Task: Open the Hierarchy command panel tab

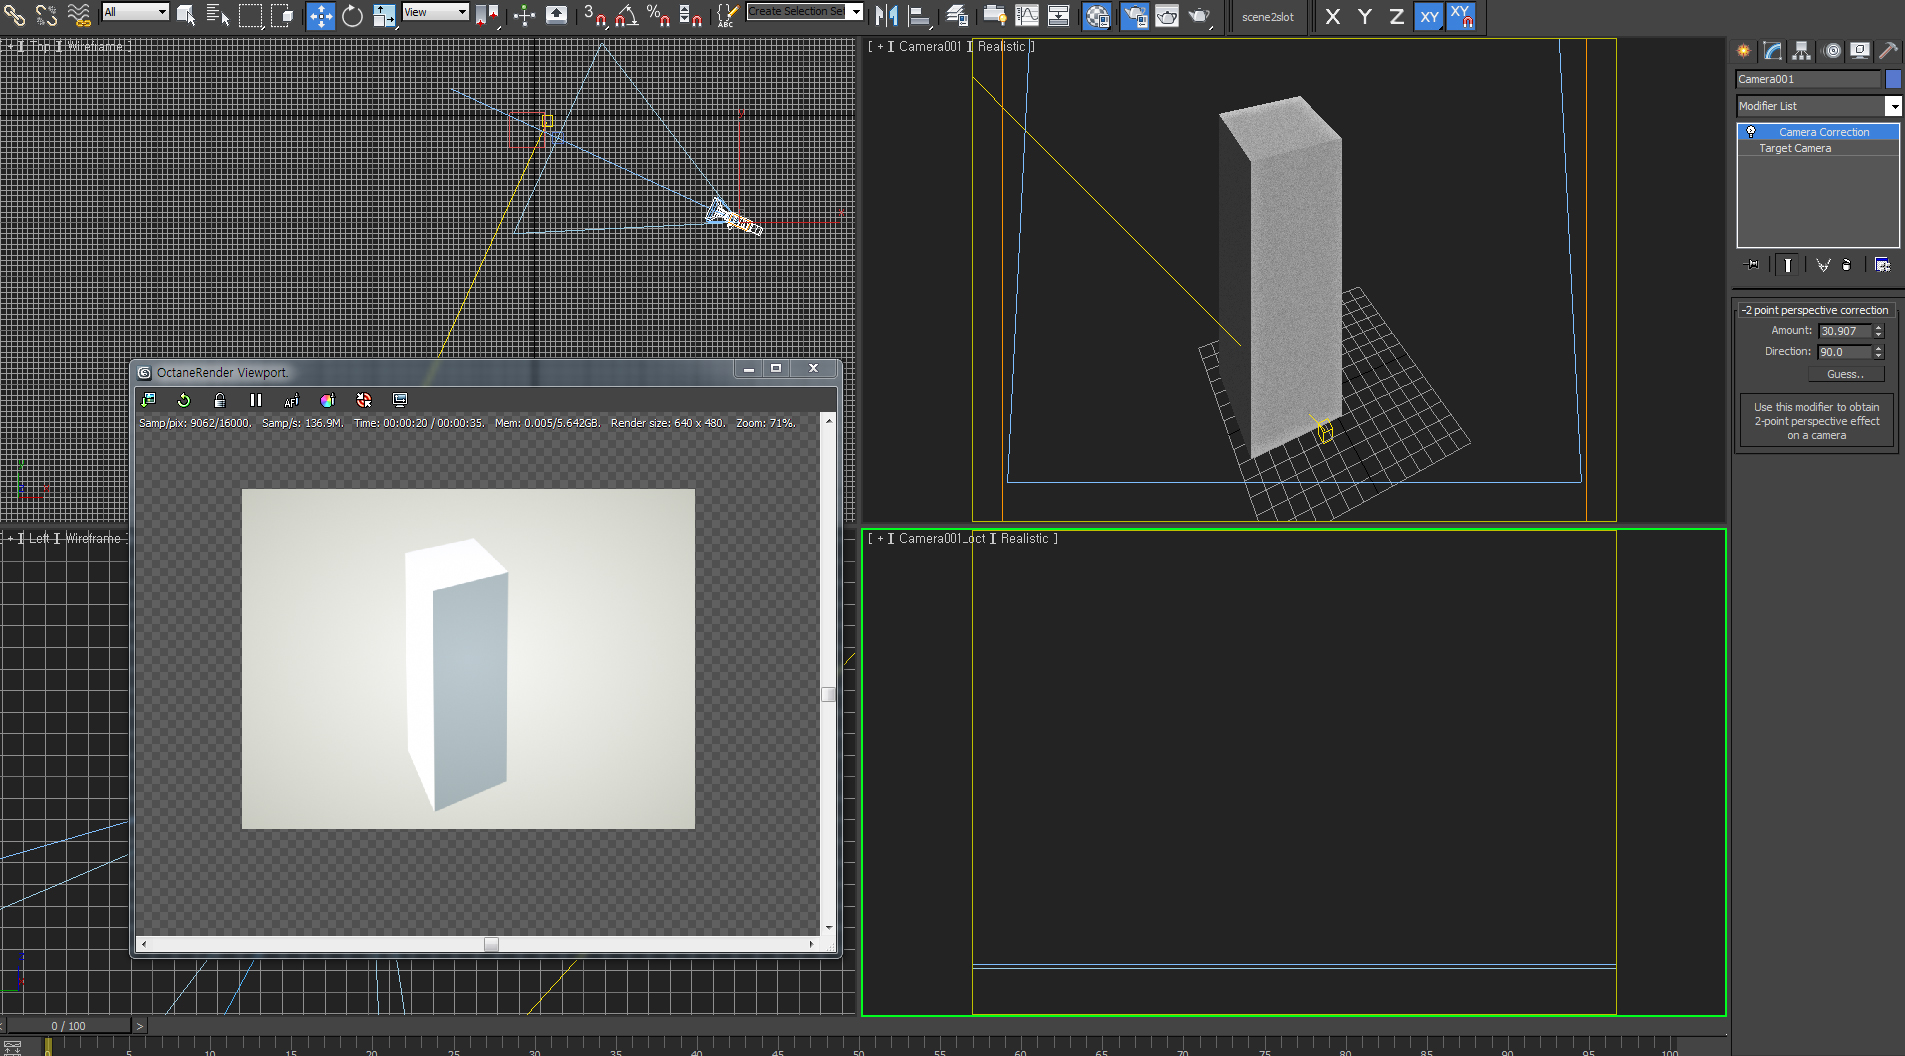Action: 1802,51
